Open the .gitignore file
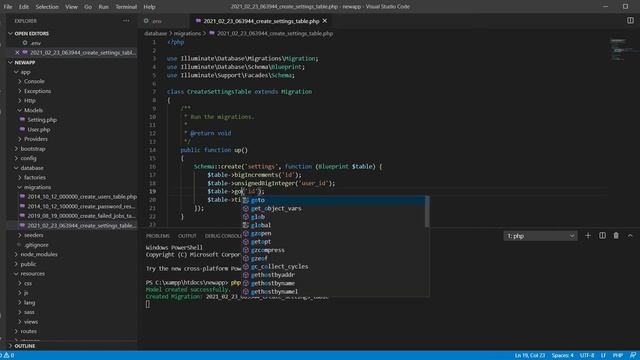Screen dimensions: 640x360 point(36,244)
